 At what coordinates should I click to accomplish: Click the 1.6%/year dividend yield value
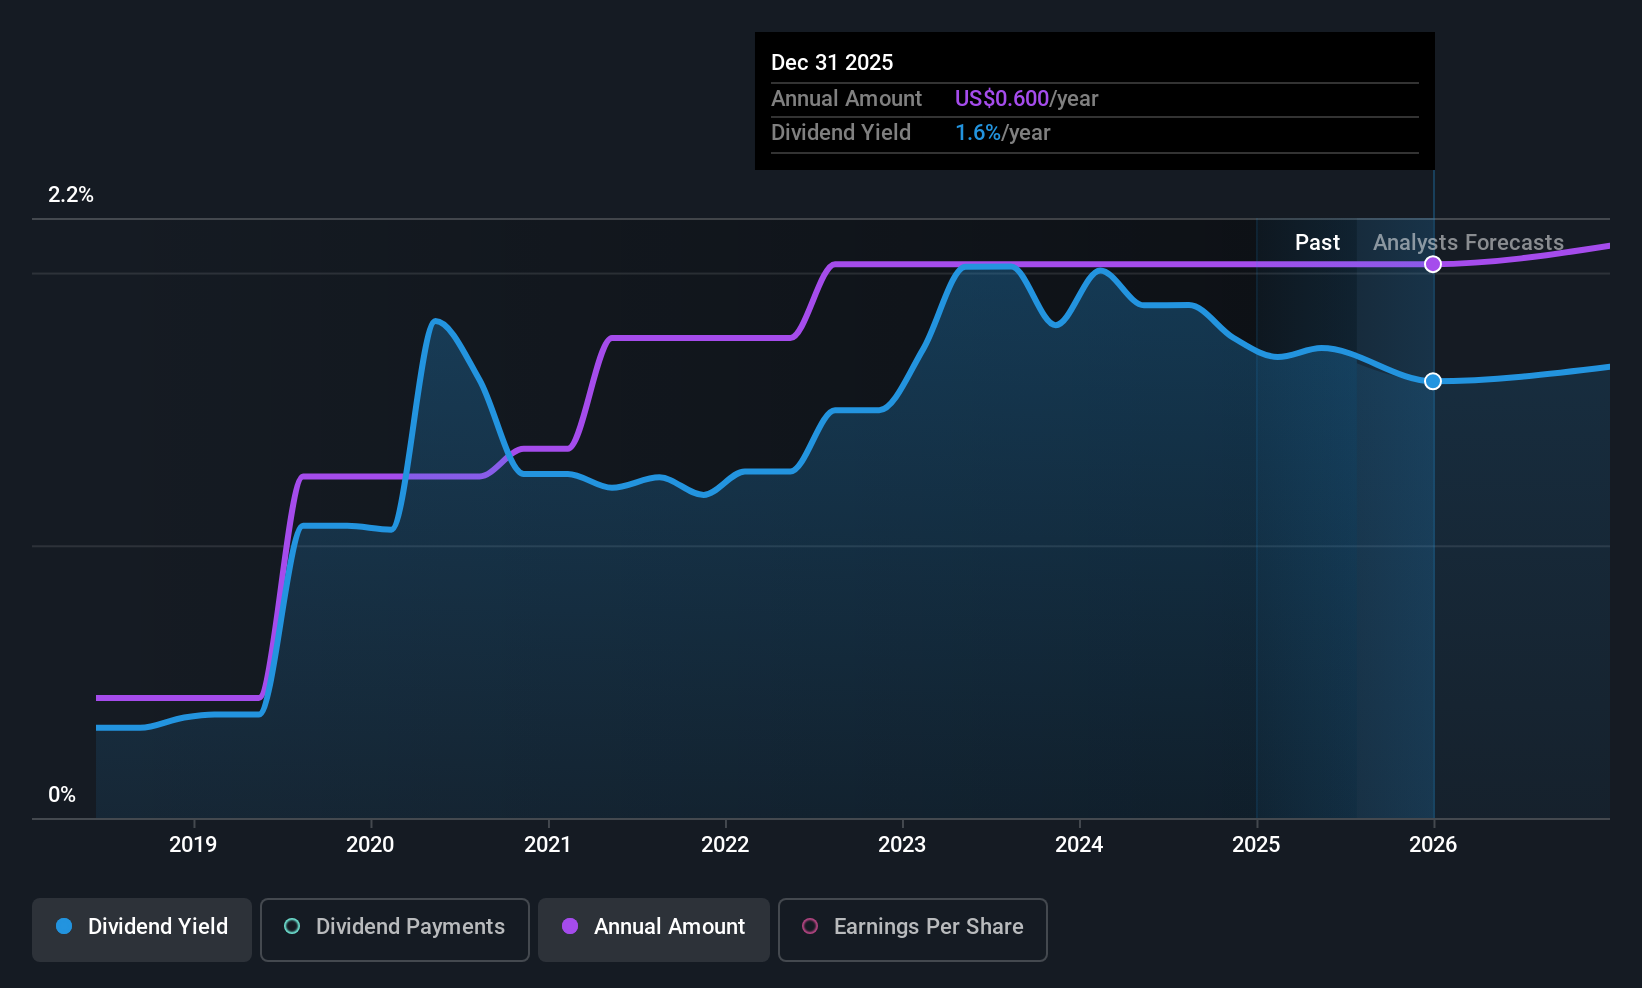(1002, 133)
